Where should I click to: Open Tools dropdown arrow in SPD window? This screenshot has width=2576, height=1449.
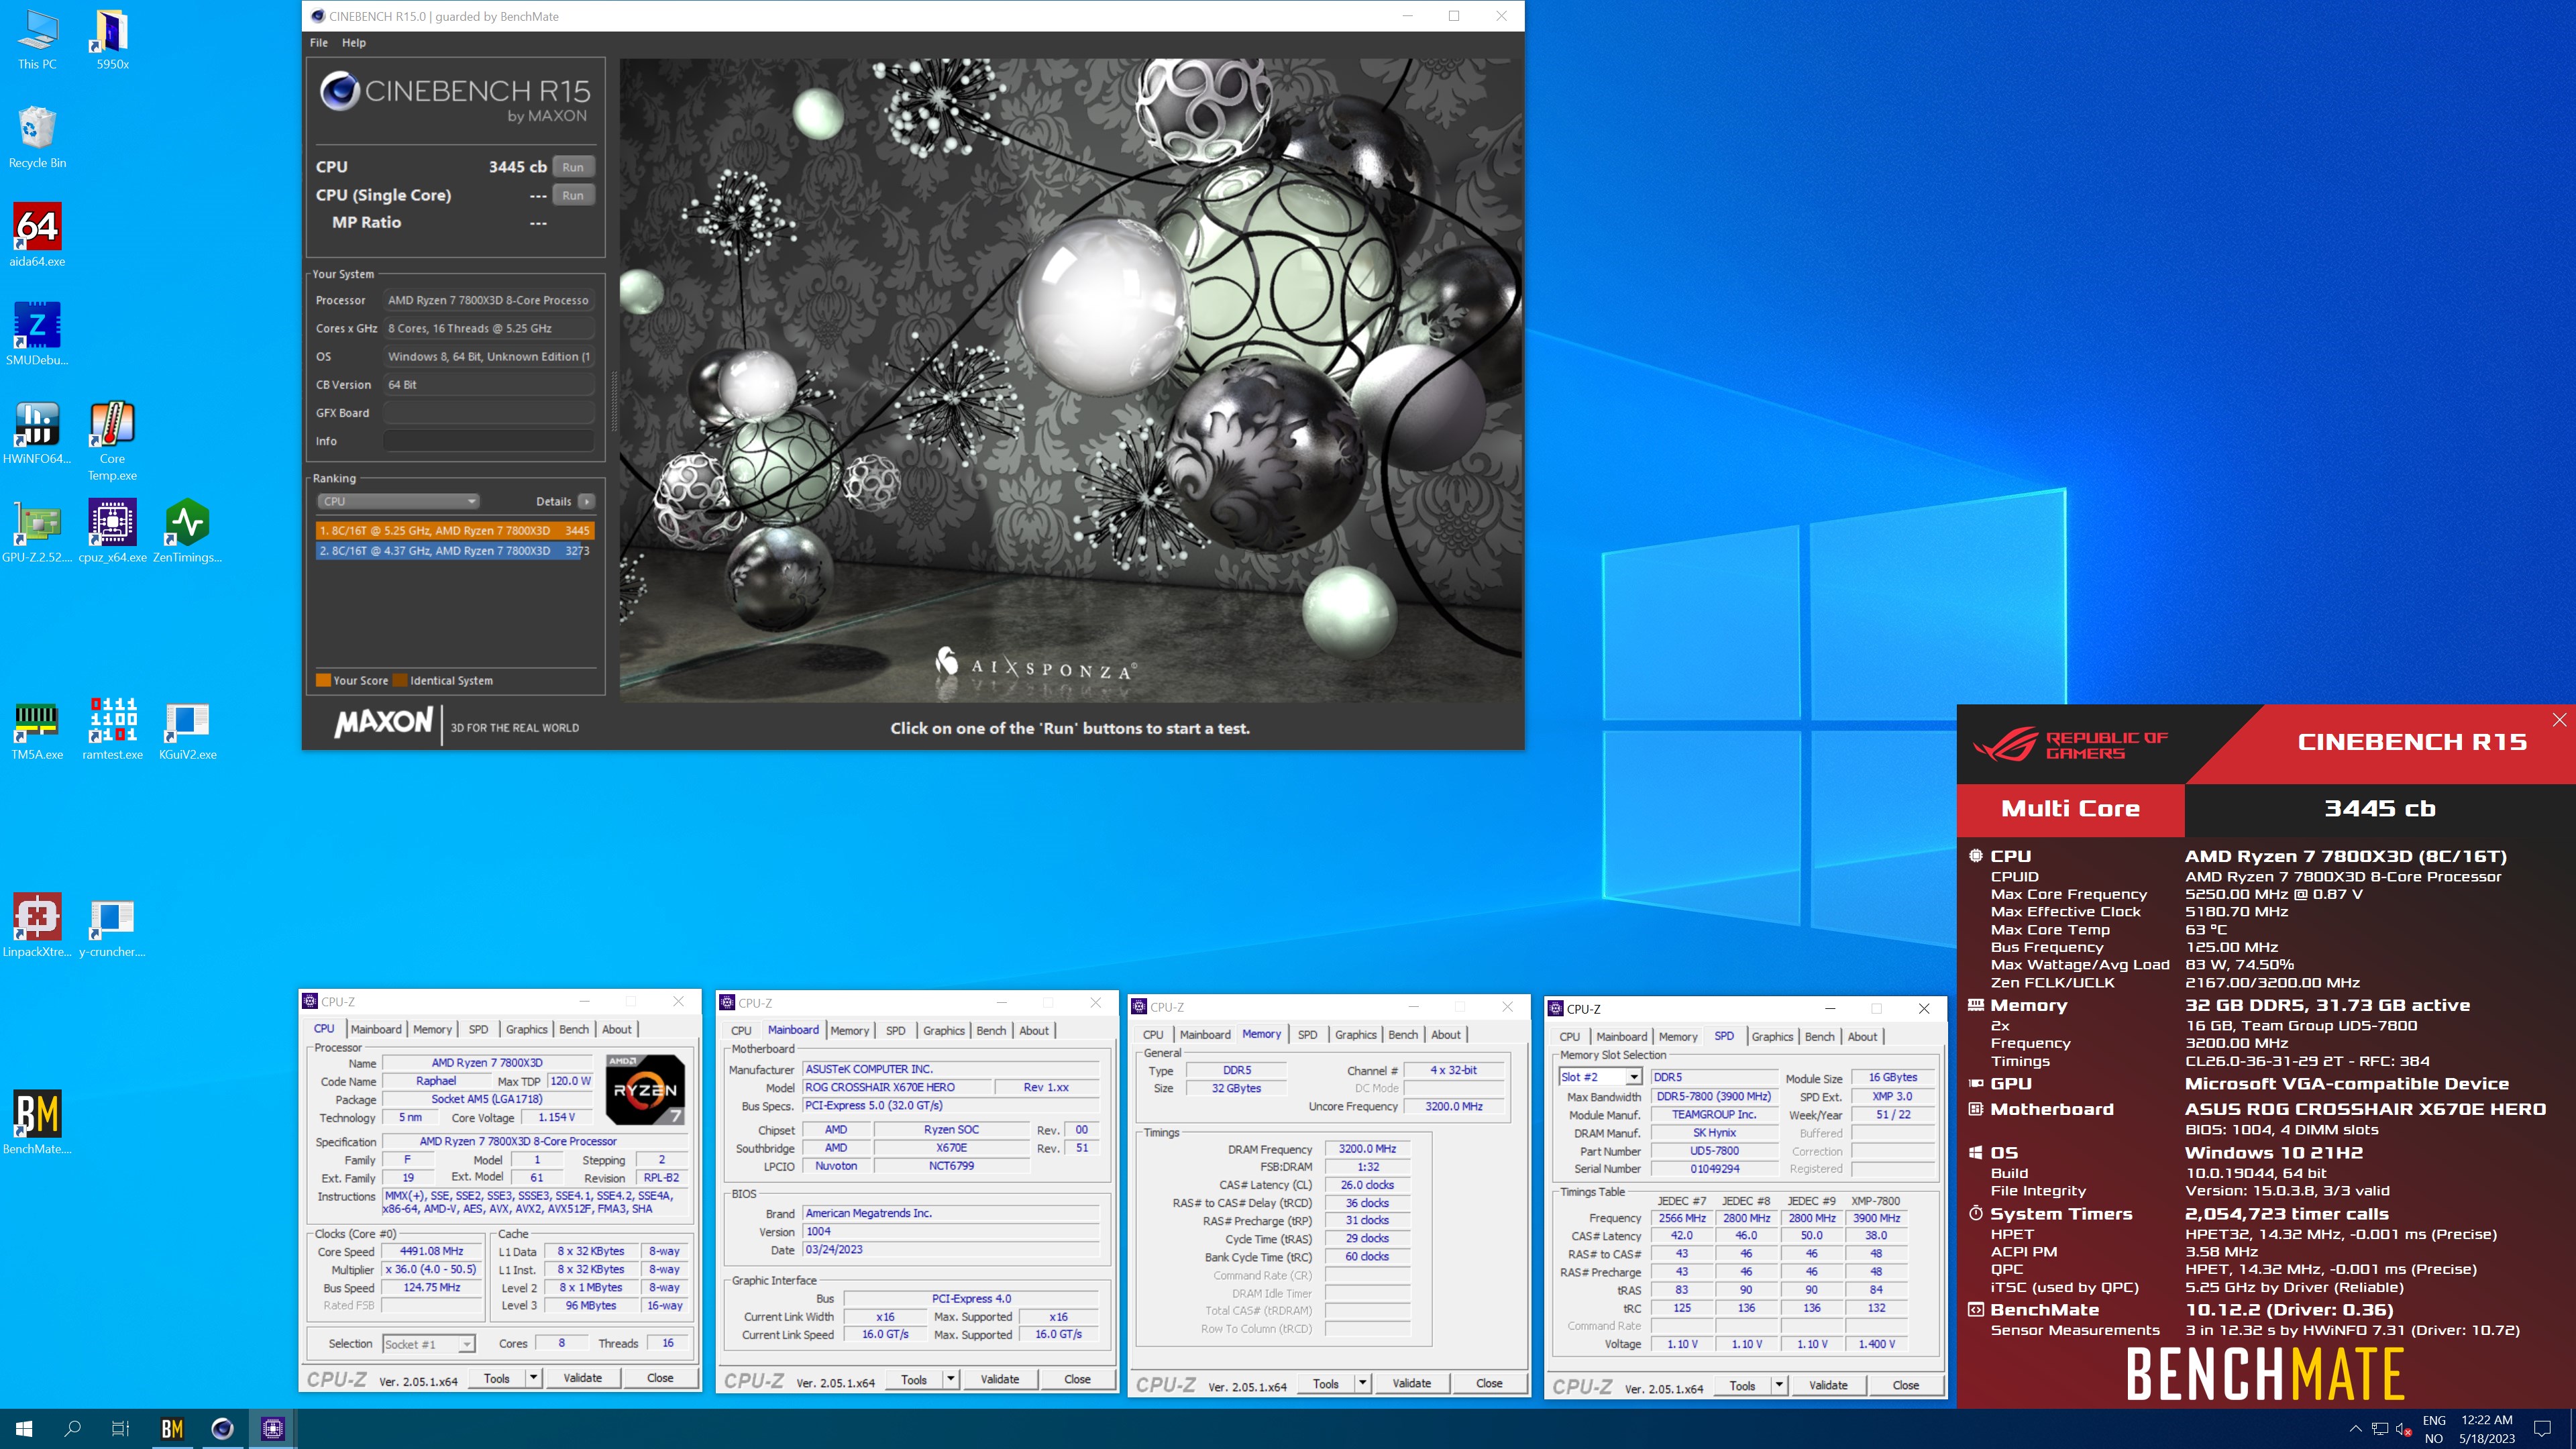(1779, 1386)
